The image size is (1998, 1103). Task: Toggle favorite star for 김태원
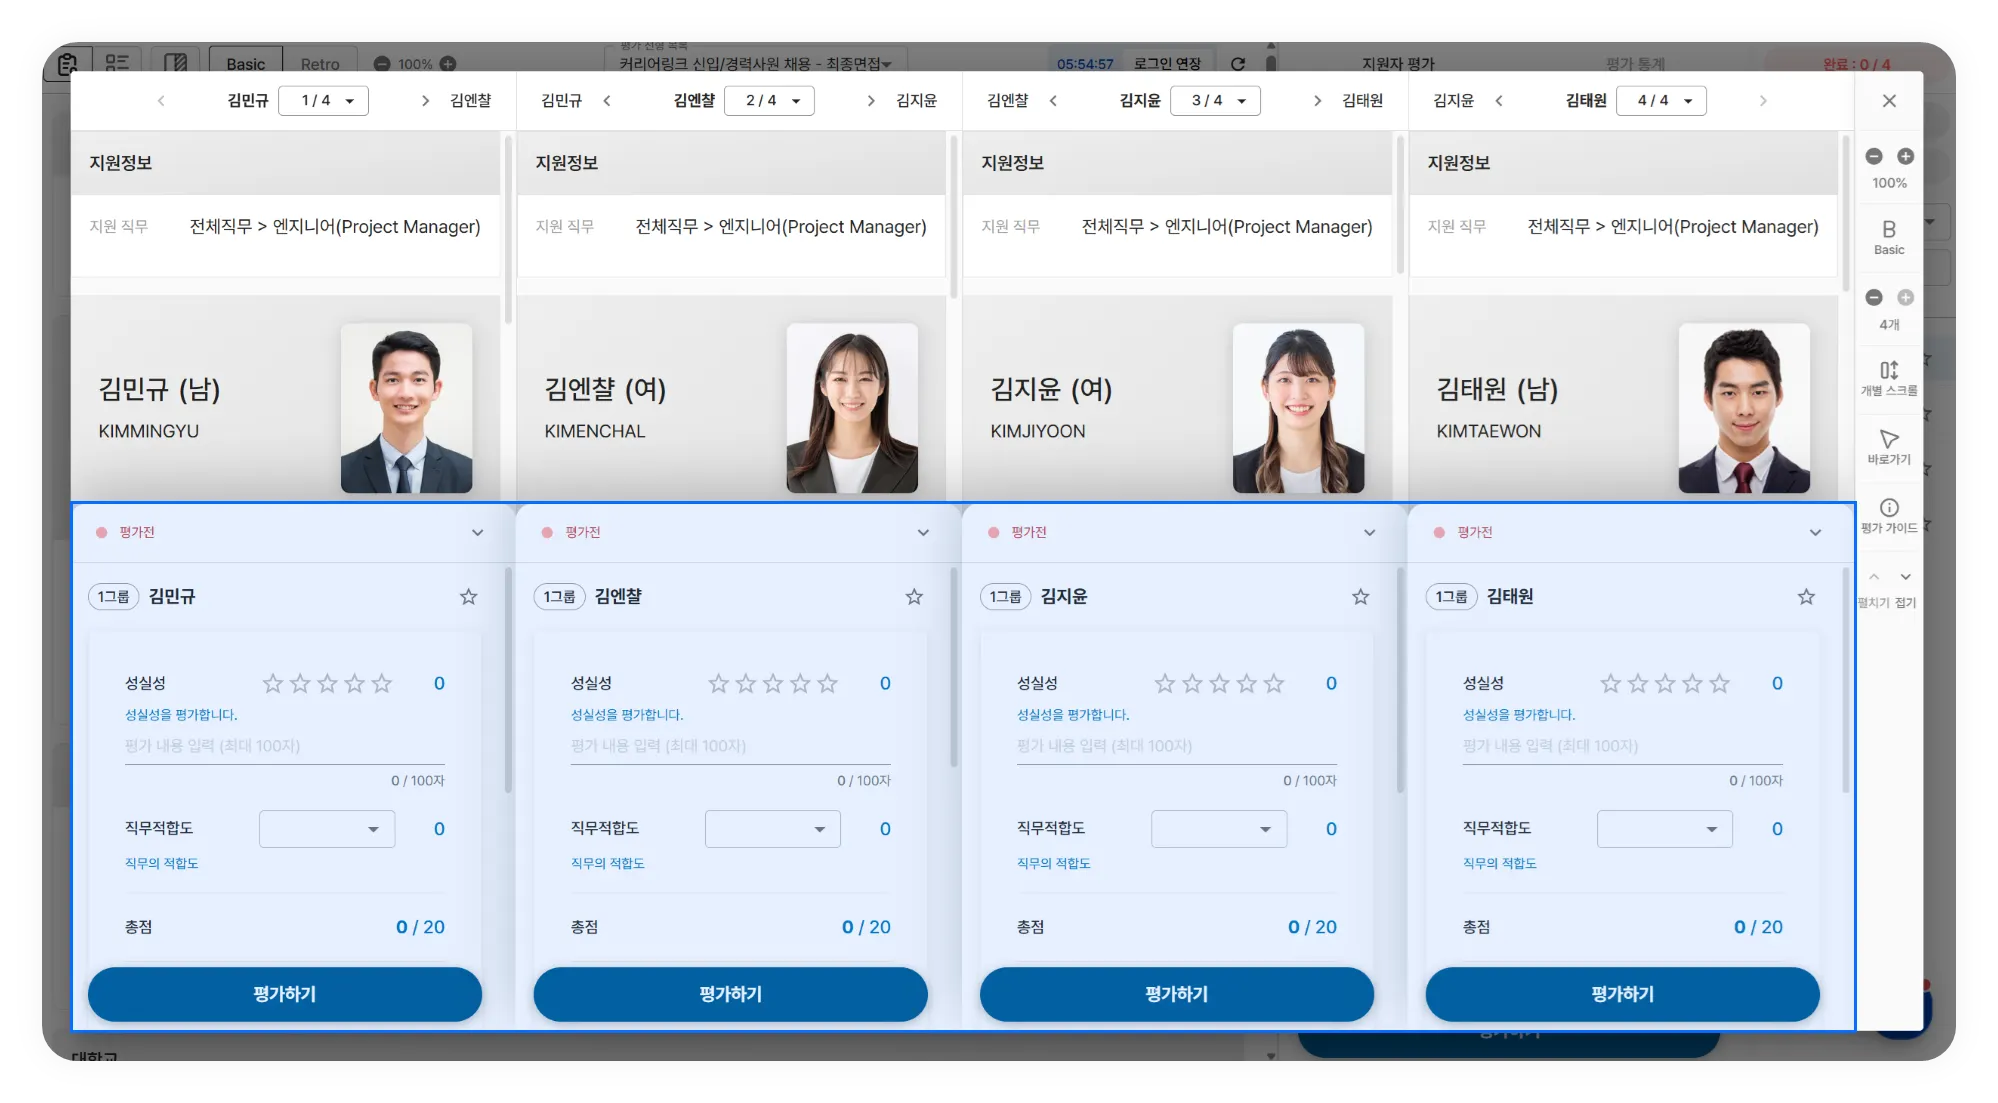tap(1805, 597)
